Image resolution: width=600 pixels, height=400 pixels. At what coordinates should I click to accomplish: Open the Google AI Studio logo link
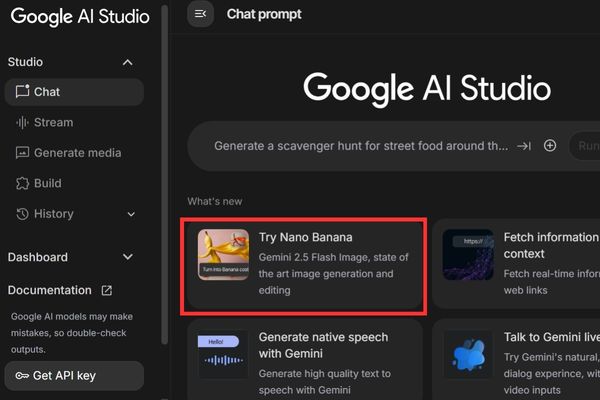point(80,16)
